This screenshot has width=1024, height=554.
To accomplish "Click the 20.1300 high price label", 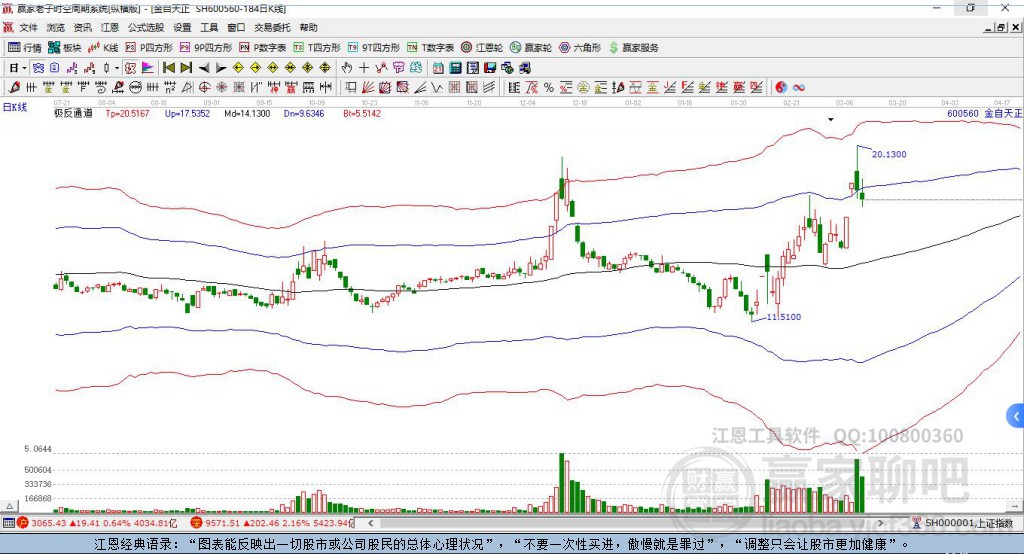I will 889,154.
